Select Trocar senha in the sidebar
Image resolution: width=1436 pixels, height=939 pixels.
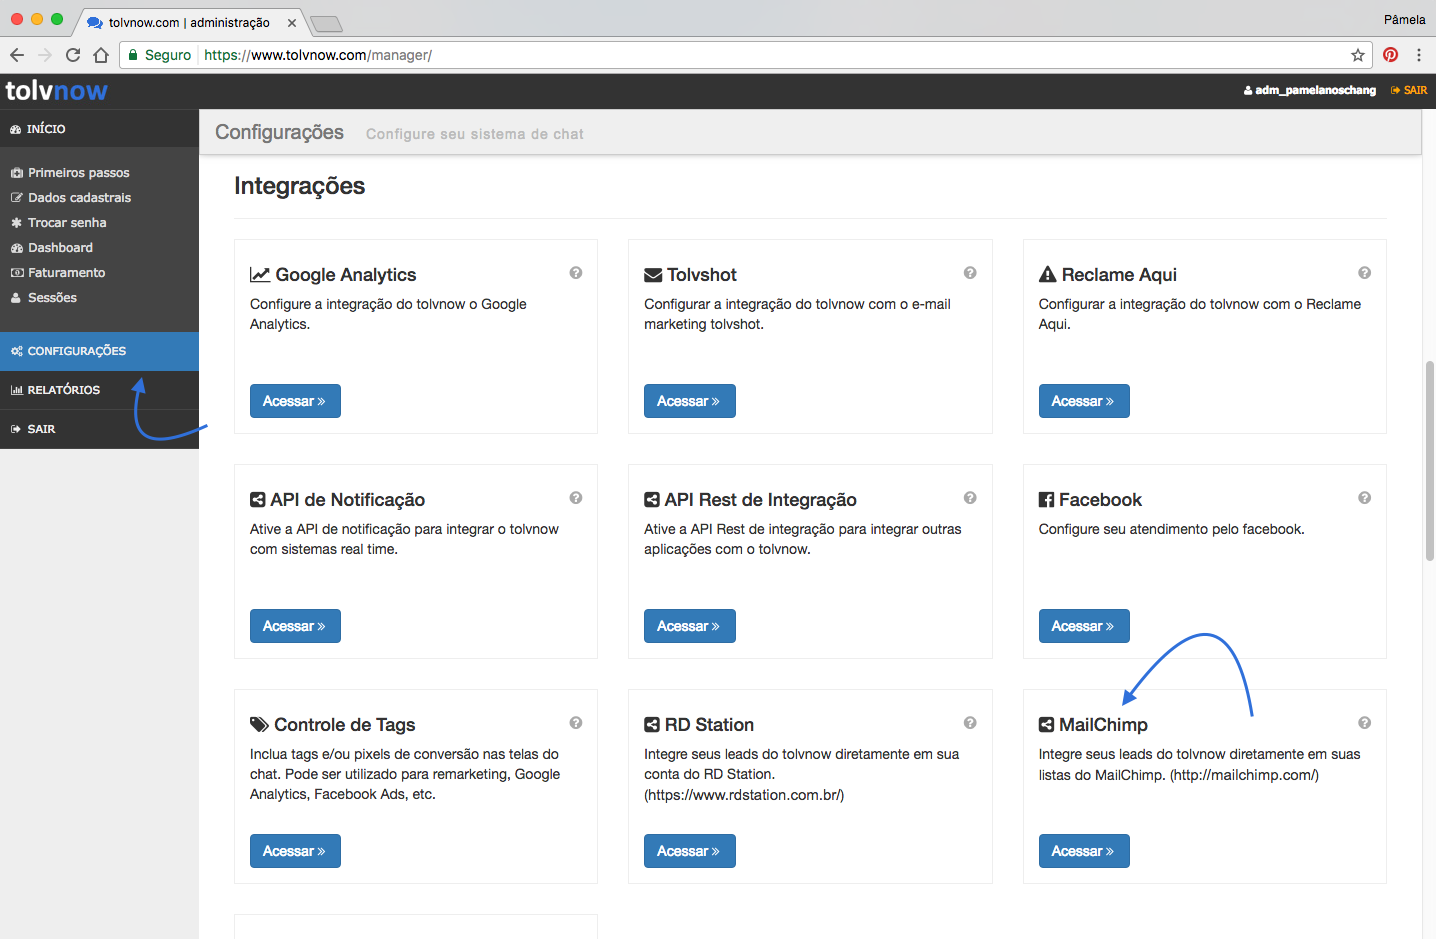(x=67, y=223)
